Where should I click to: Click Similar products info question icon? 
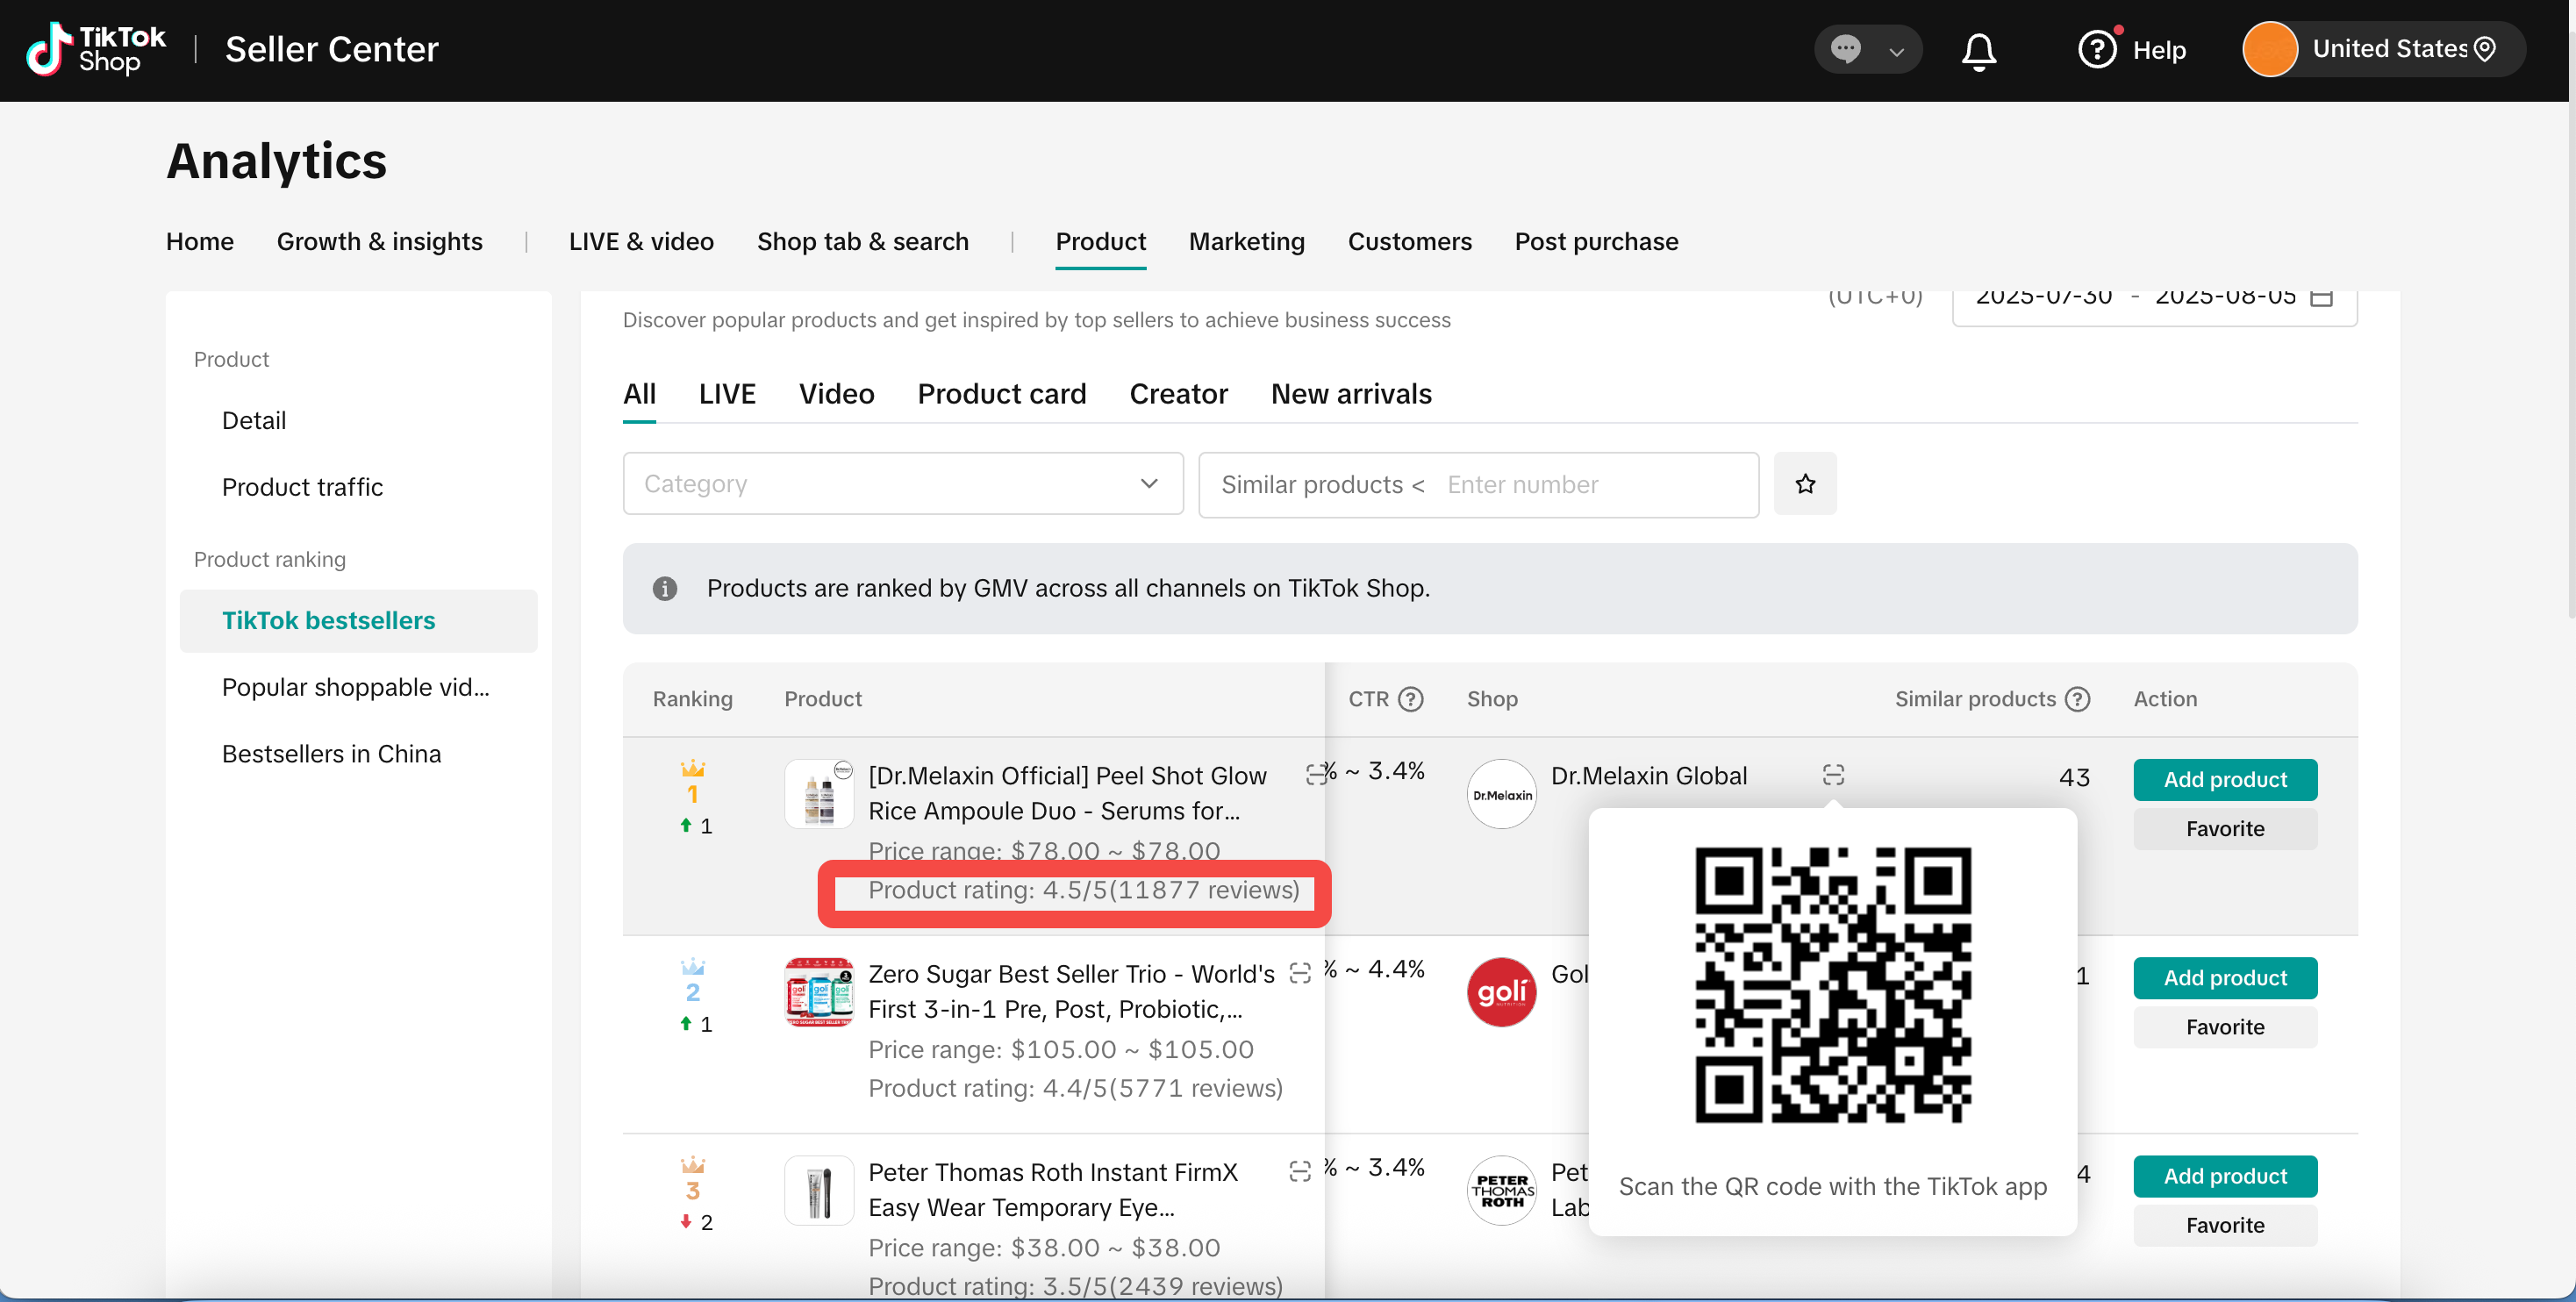point(2077,699)
